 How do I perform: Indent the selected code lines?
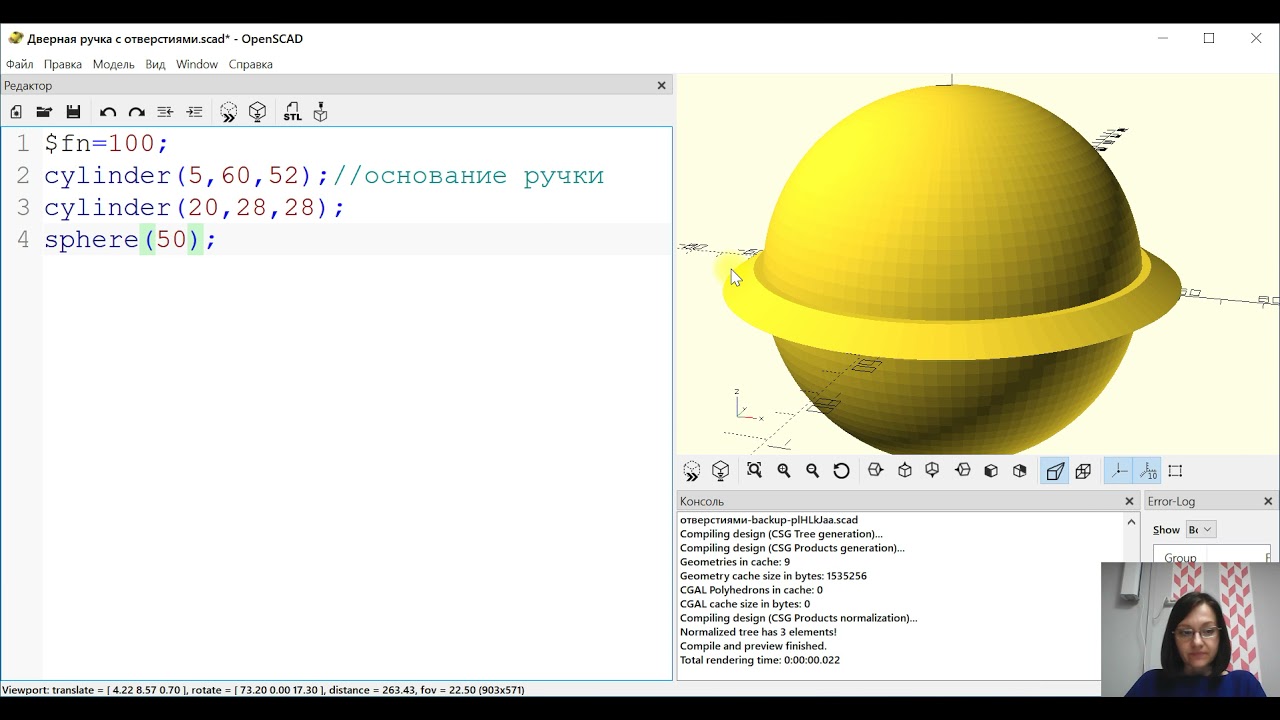click(x=194, y=112)
